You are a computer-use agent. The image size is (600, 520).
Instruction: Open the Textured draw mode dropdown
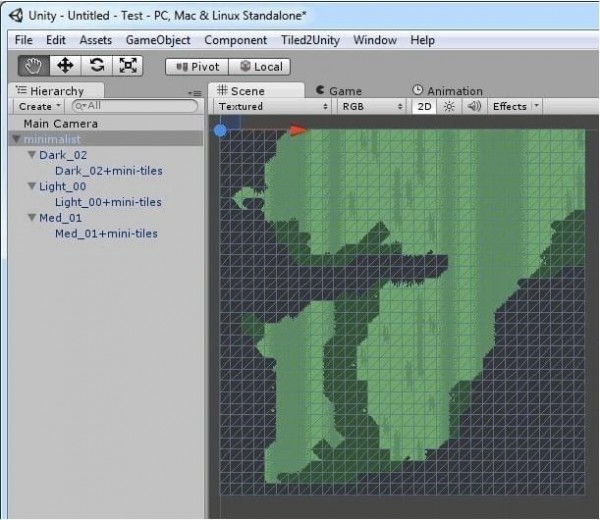tap(272, 106)
